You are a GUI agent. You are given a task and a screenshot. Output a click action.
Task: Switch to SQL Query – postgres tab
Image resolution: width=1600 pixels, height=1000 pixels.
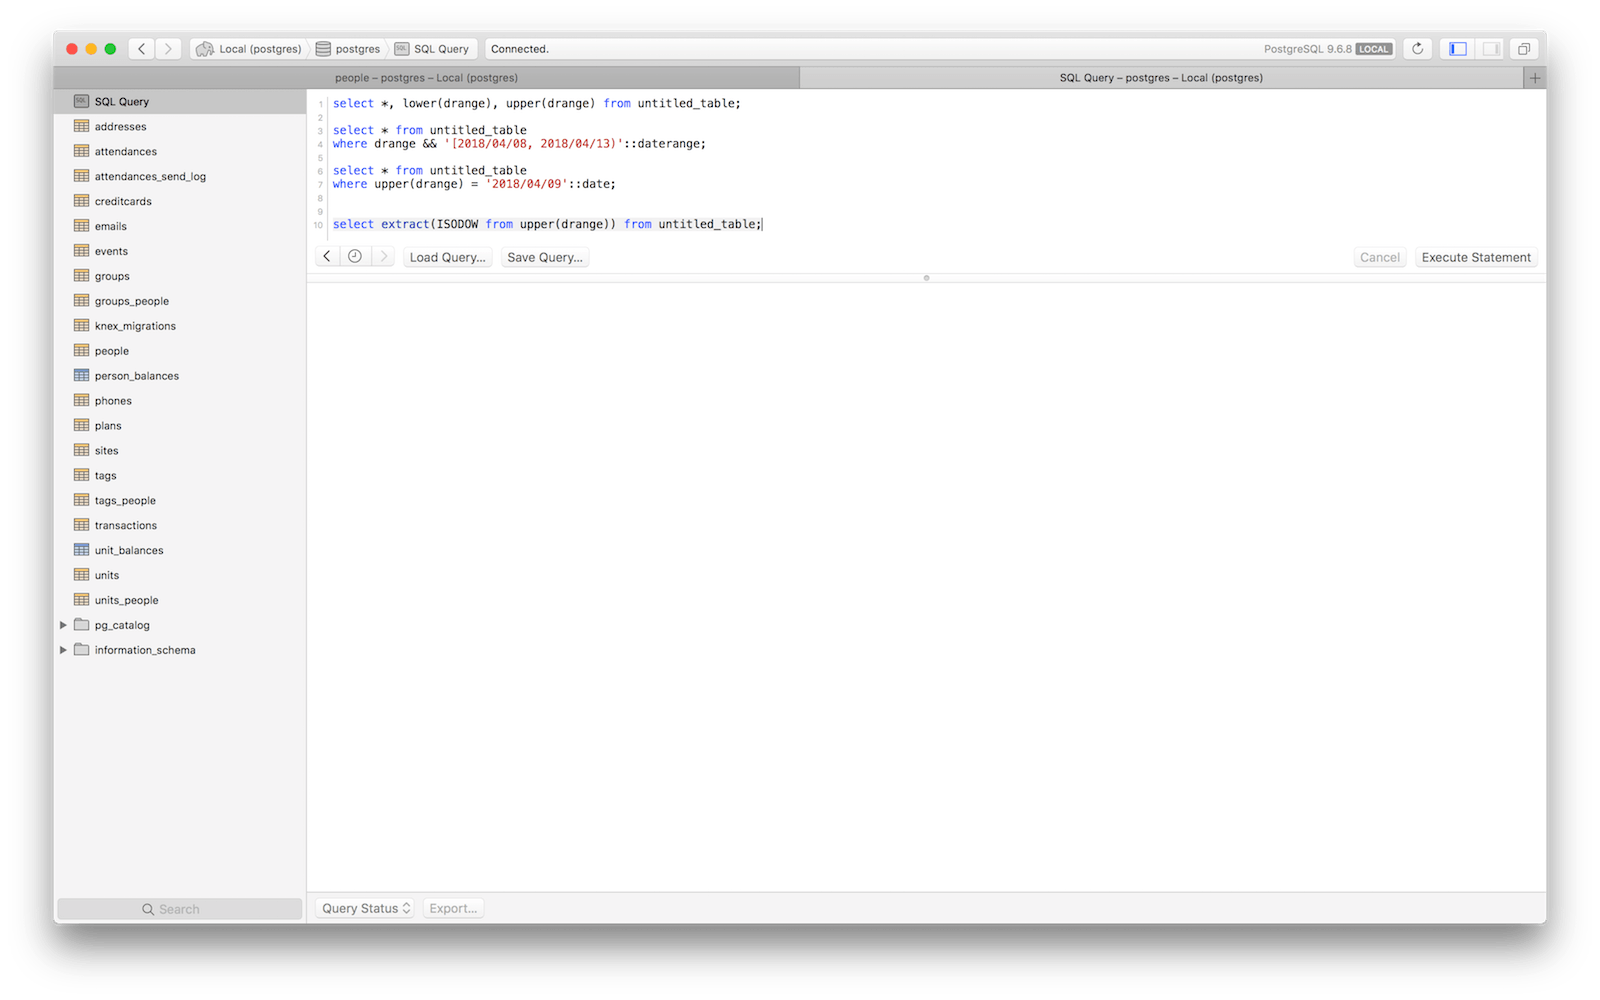click(1161, 77)
